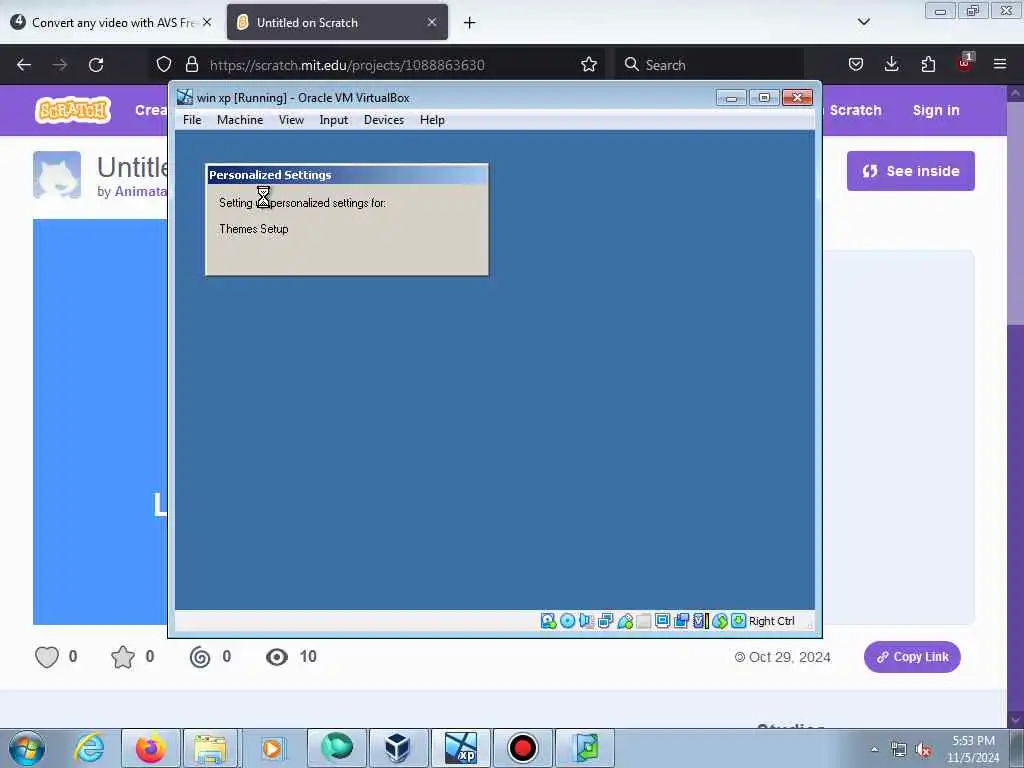
Task: Click display icon in VirtualBox status bar
Action: [662, 621]
